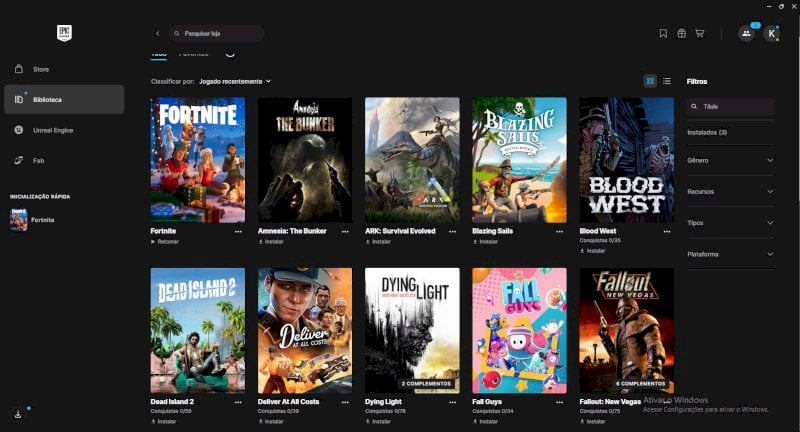
Task: Expand the Plataforma filter
Action: coord(731,254)
